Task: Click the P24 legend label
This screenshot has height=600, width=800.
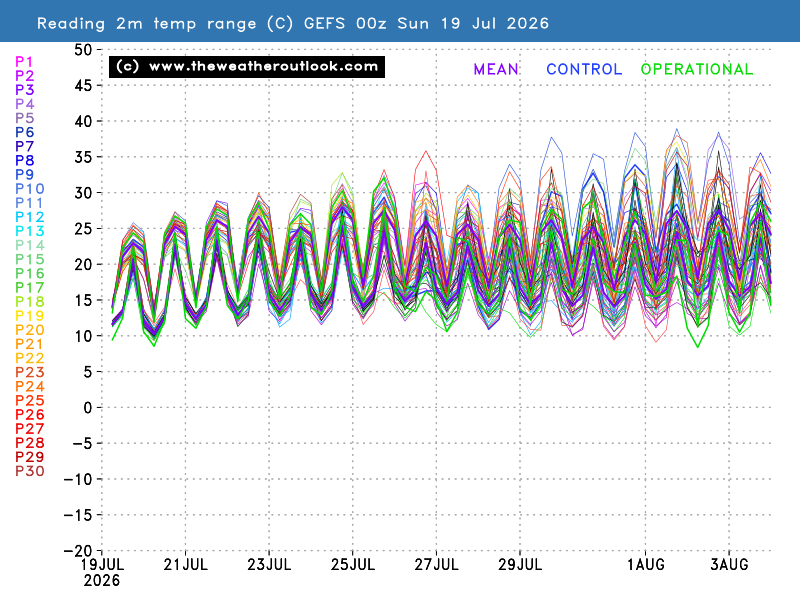Action: point(30,386)
